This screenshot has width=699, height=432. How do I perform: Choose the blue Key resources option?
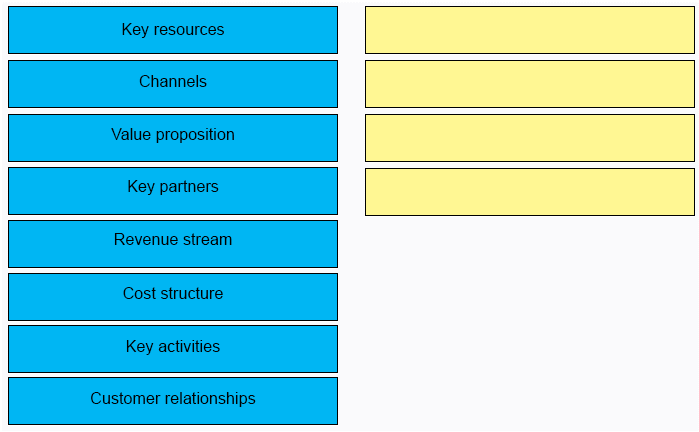click(x=173, y=30)
